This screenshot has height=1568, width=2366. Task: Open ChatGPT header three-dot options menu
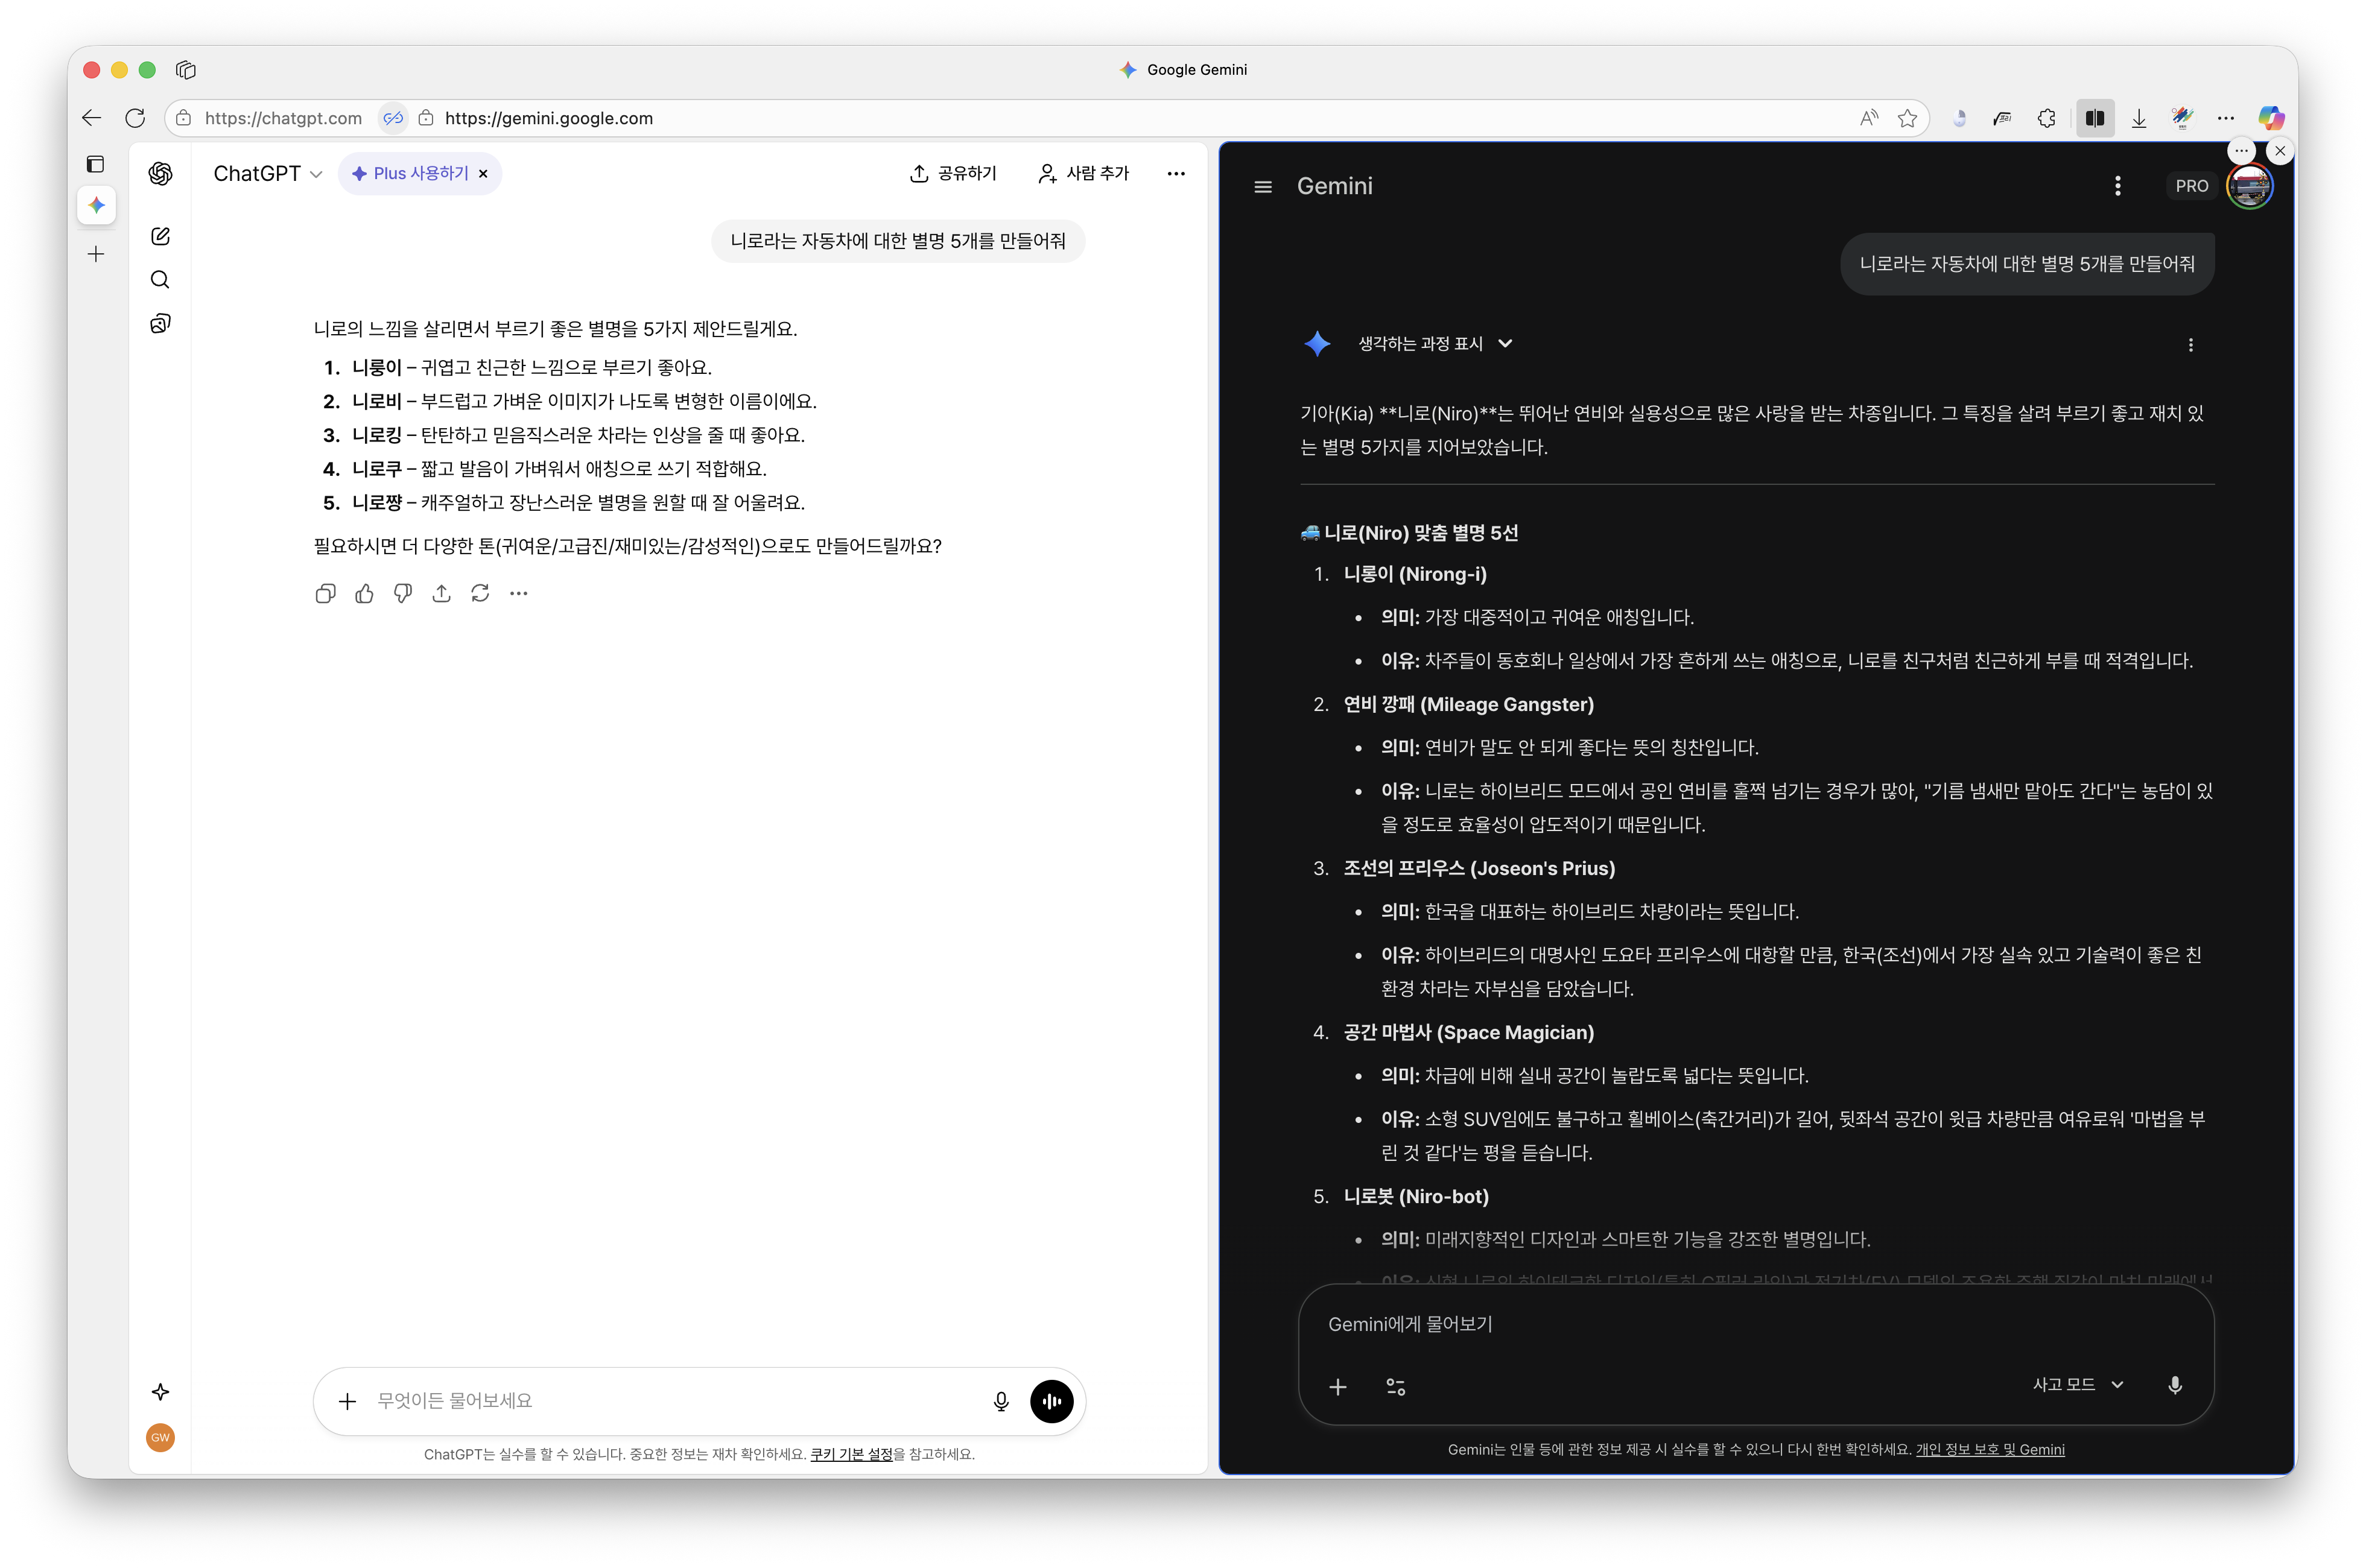(1175, 174)
